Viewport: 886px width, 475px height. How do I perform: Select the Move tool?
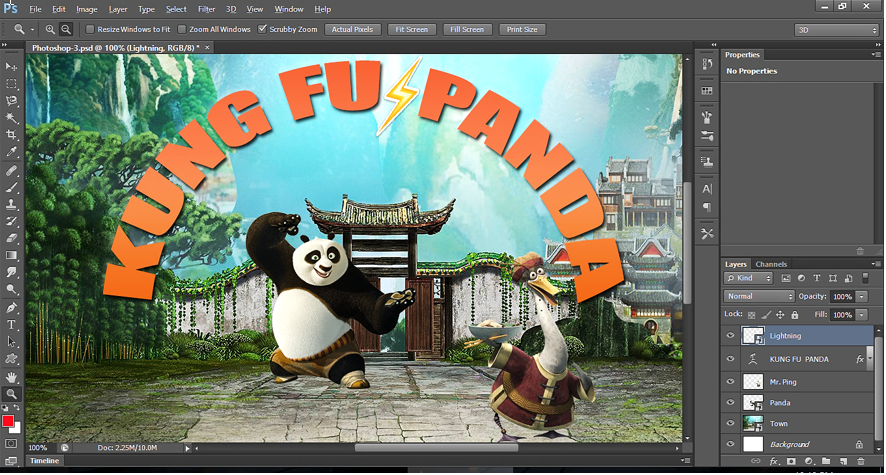coord(11,67)
